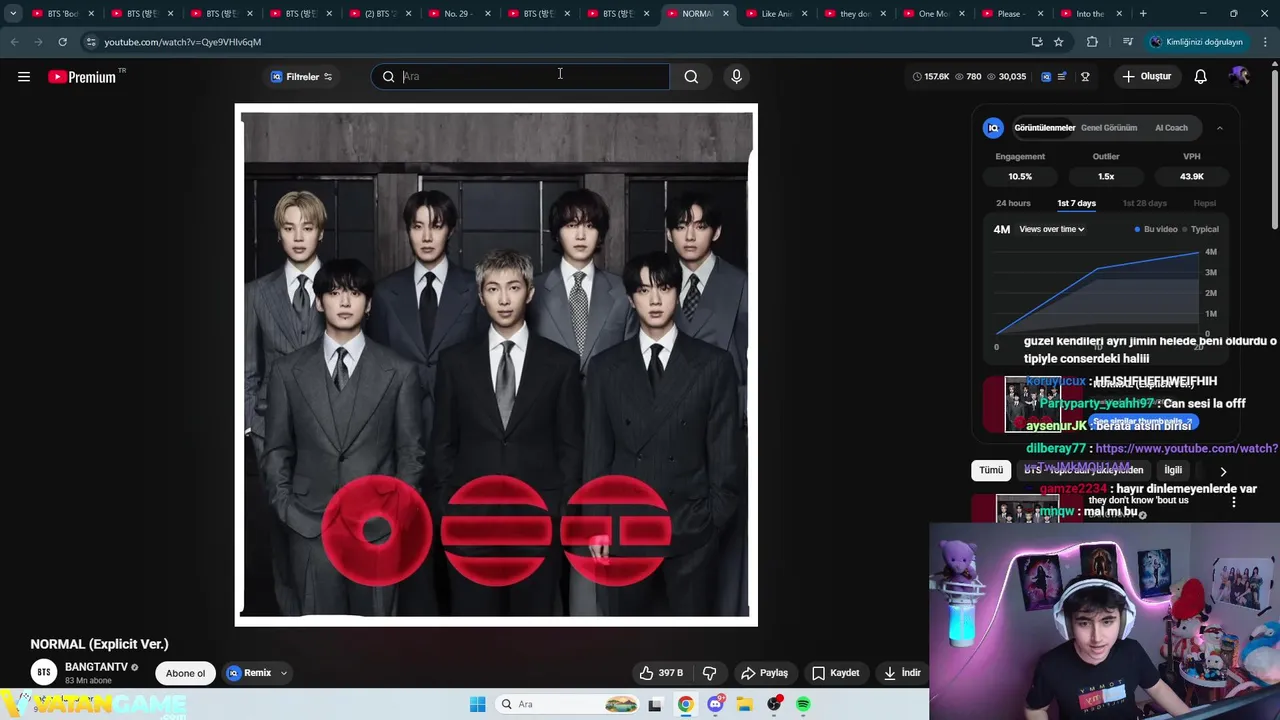Open File Explorer from the taskbar
Screen dimensions: 1280x720
pos(745,704)
